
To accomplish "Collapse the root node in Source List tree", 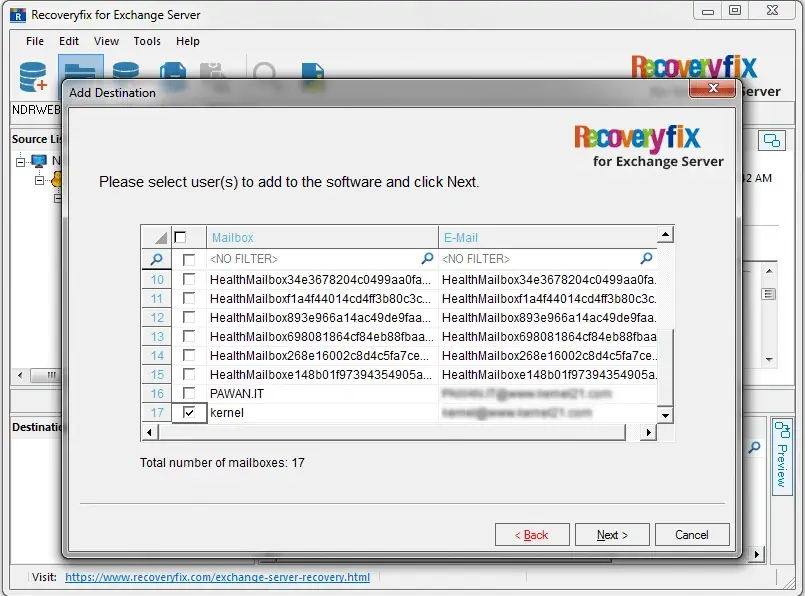I will pyautogui.click(x=20, y=162).
